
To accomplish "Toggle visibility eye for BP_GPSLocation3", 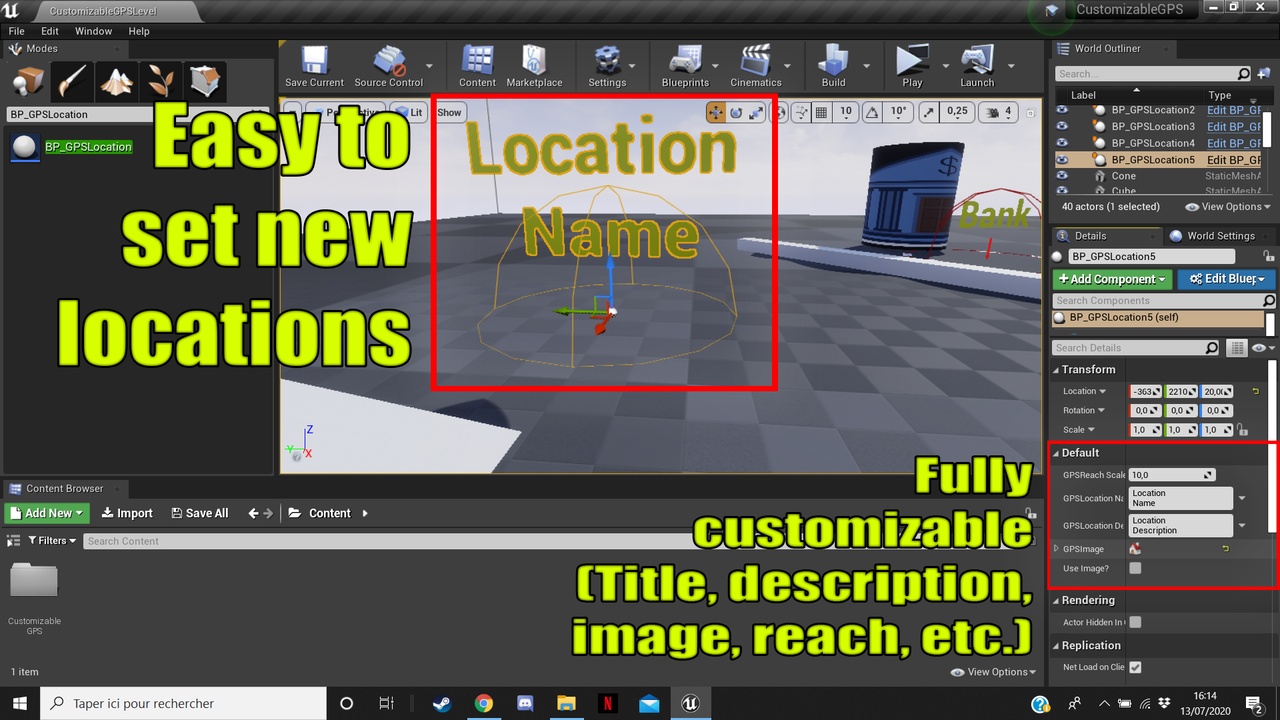I will (x=1062, y=127).
